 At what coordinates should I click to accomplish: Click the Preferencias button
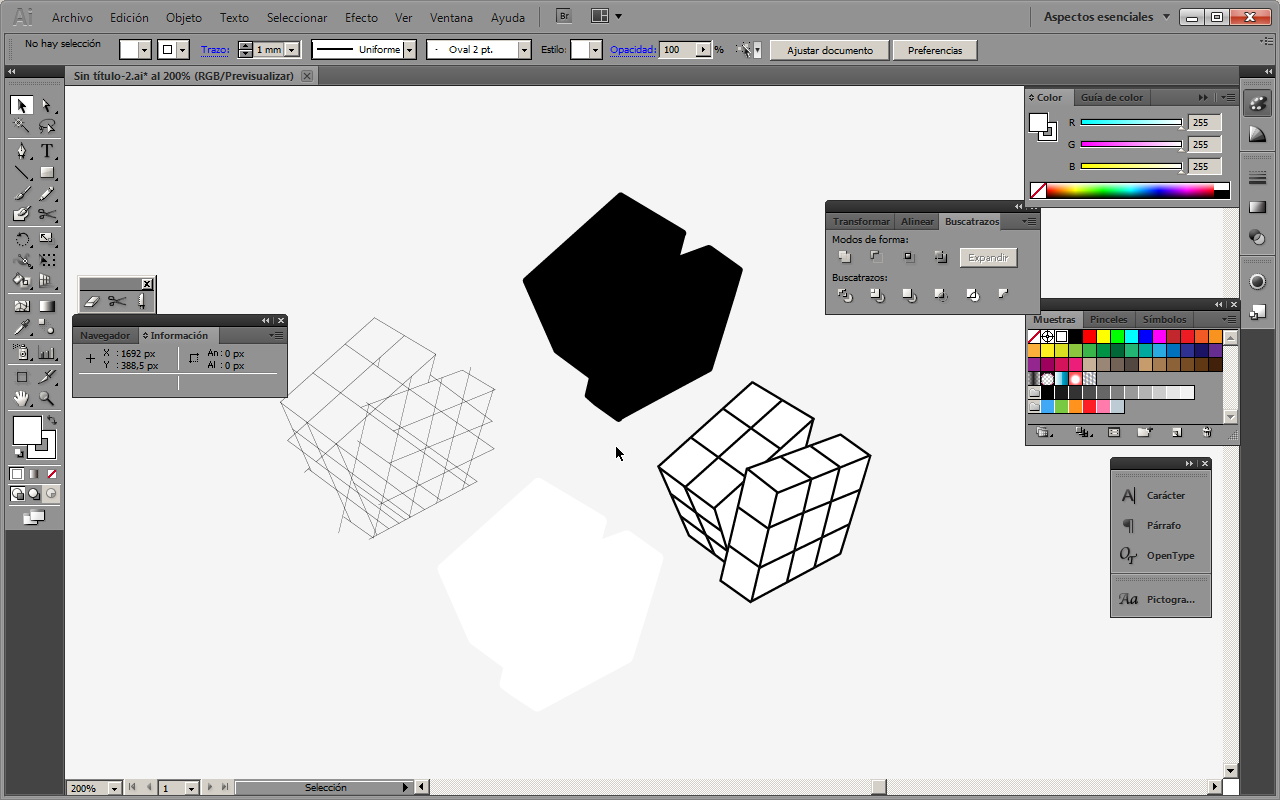click(935, 50)
